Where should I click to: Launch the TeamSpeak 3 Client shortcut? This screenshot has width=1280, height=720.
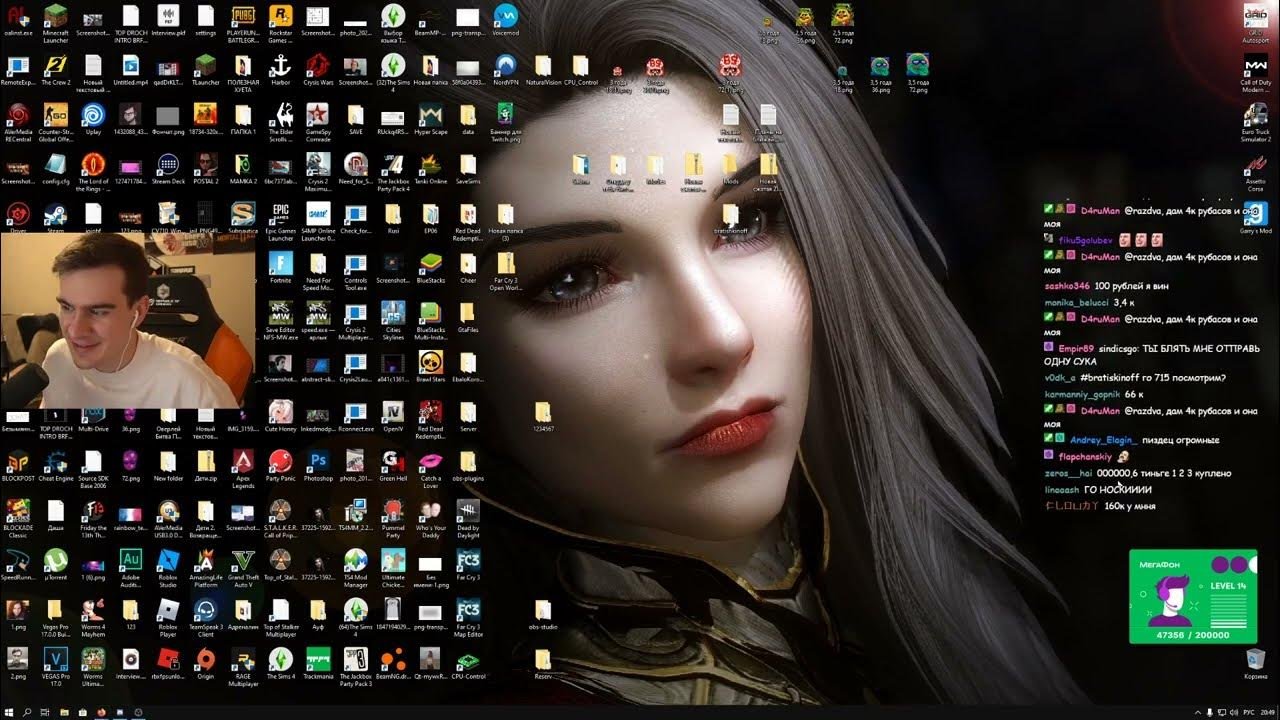pos(205,610)
